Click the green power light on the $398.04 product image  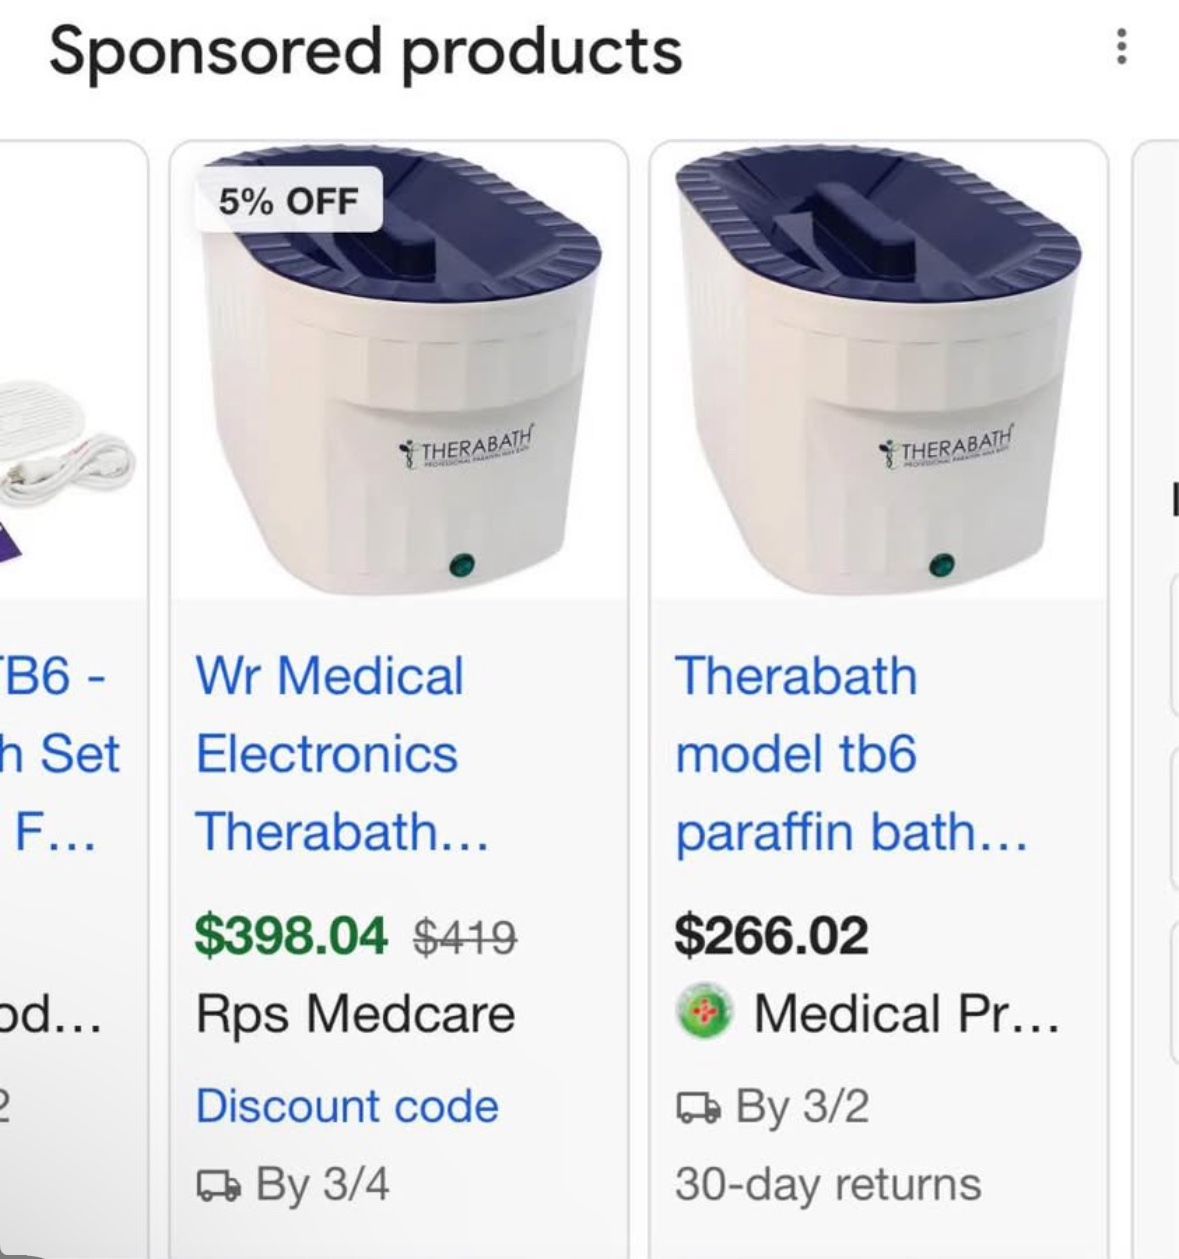[463, 566]
